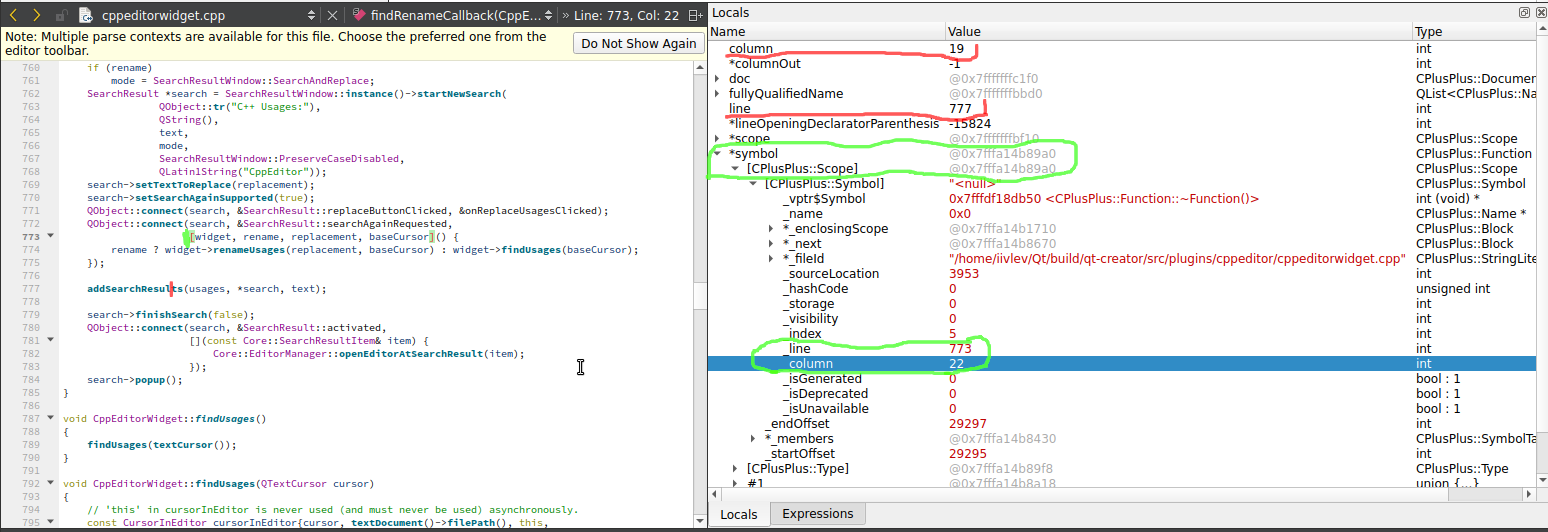Close the Locals panel

pos(1539,13)
